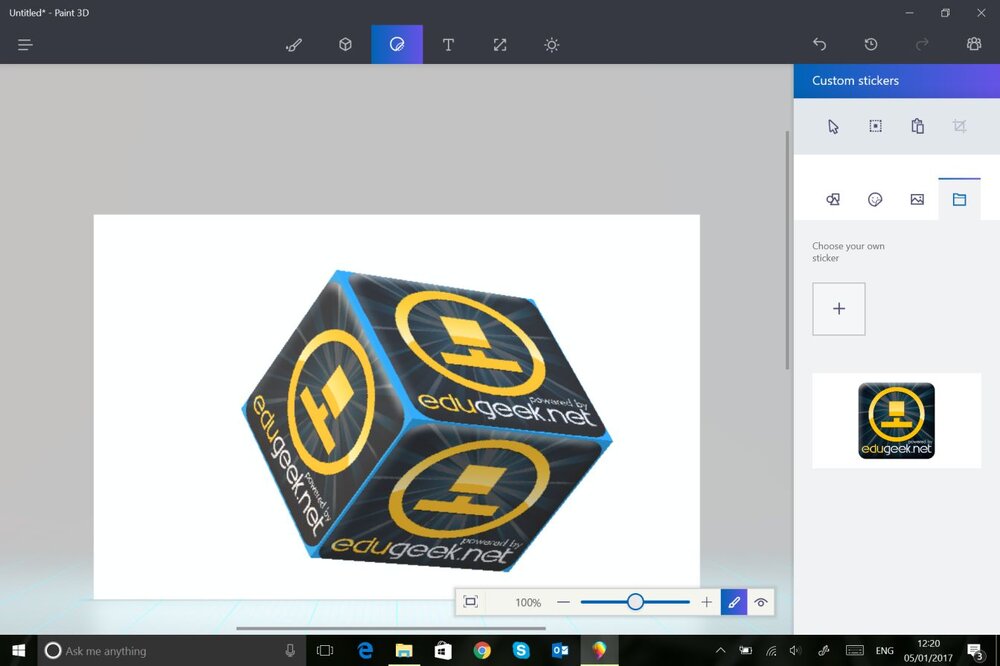Click the horizontal canvas scrollbar

coord(390,628)
